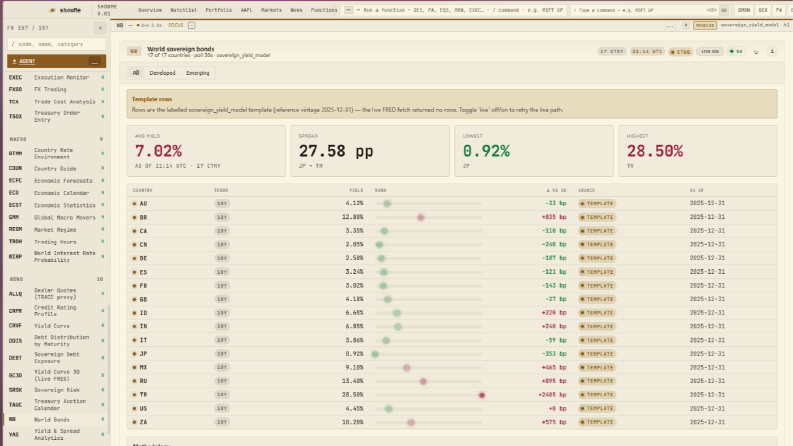
Task: Click the DEX shortcut button
Action: 763,10
